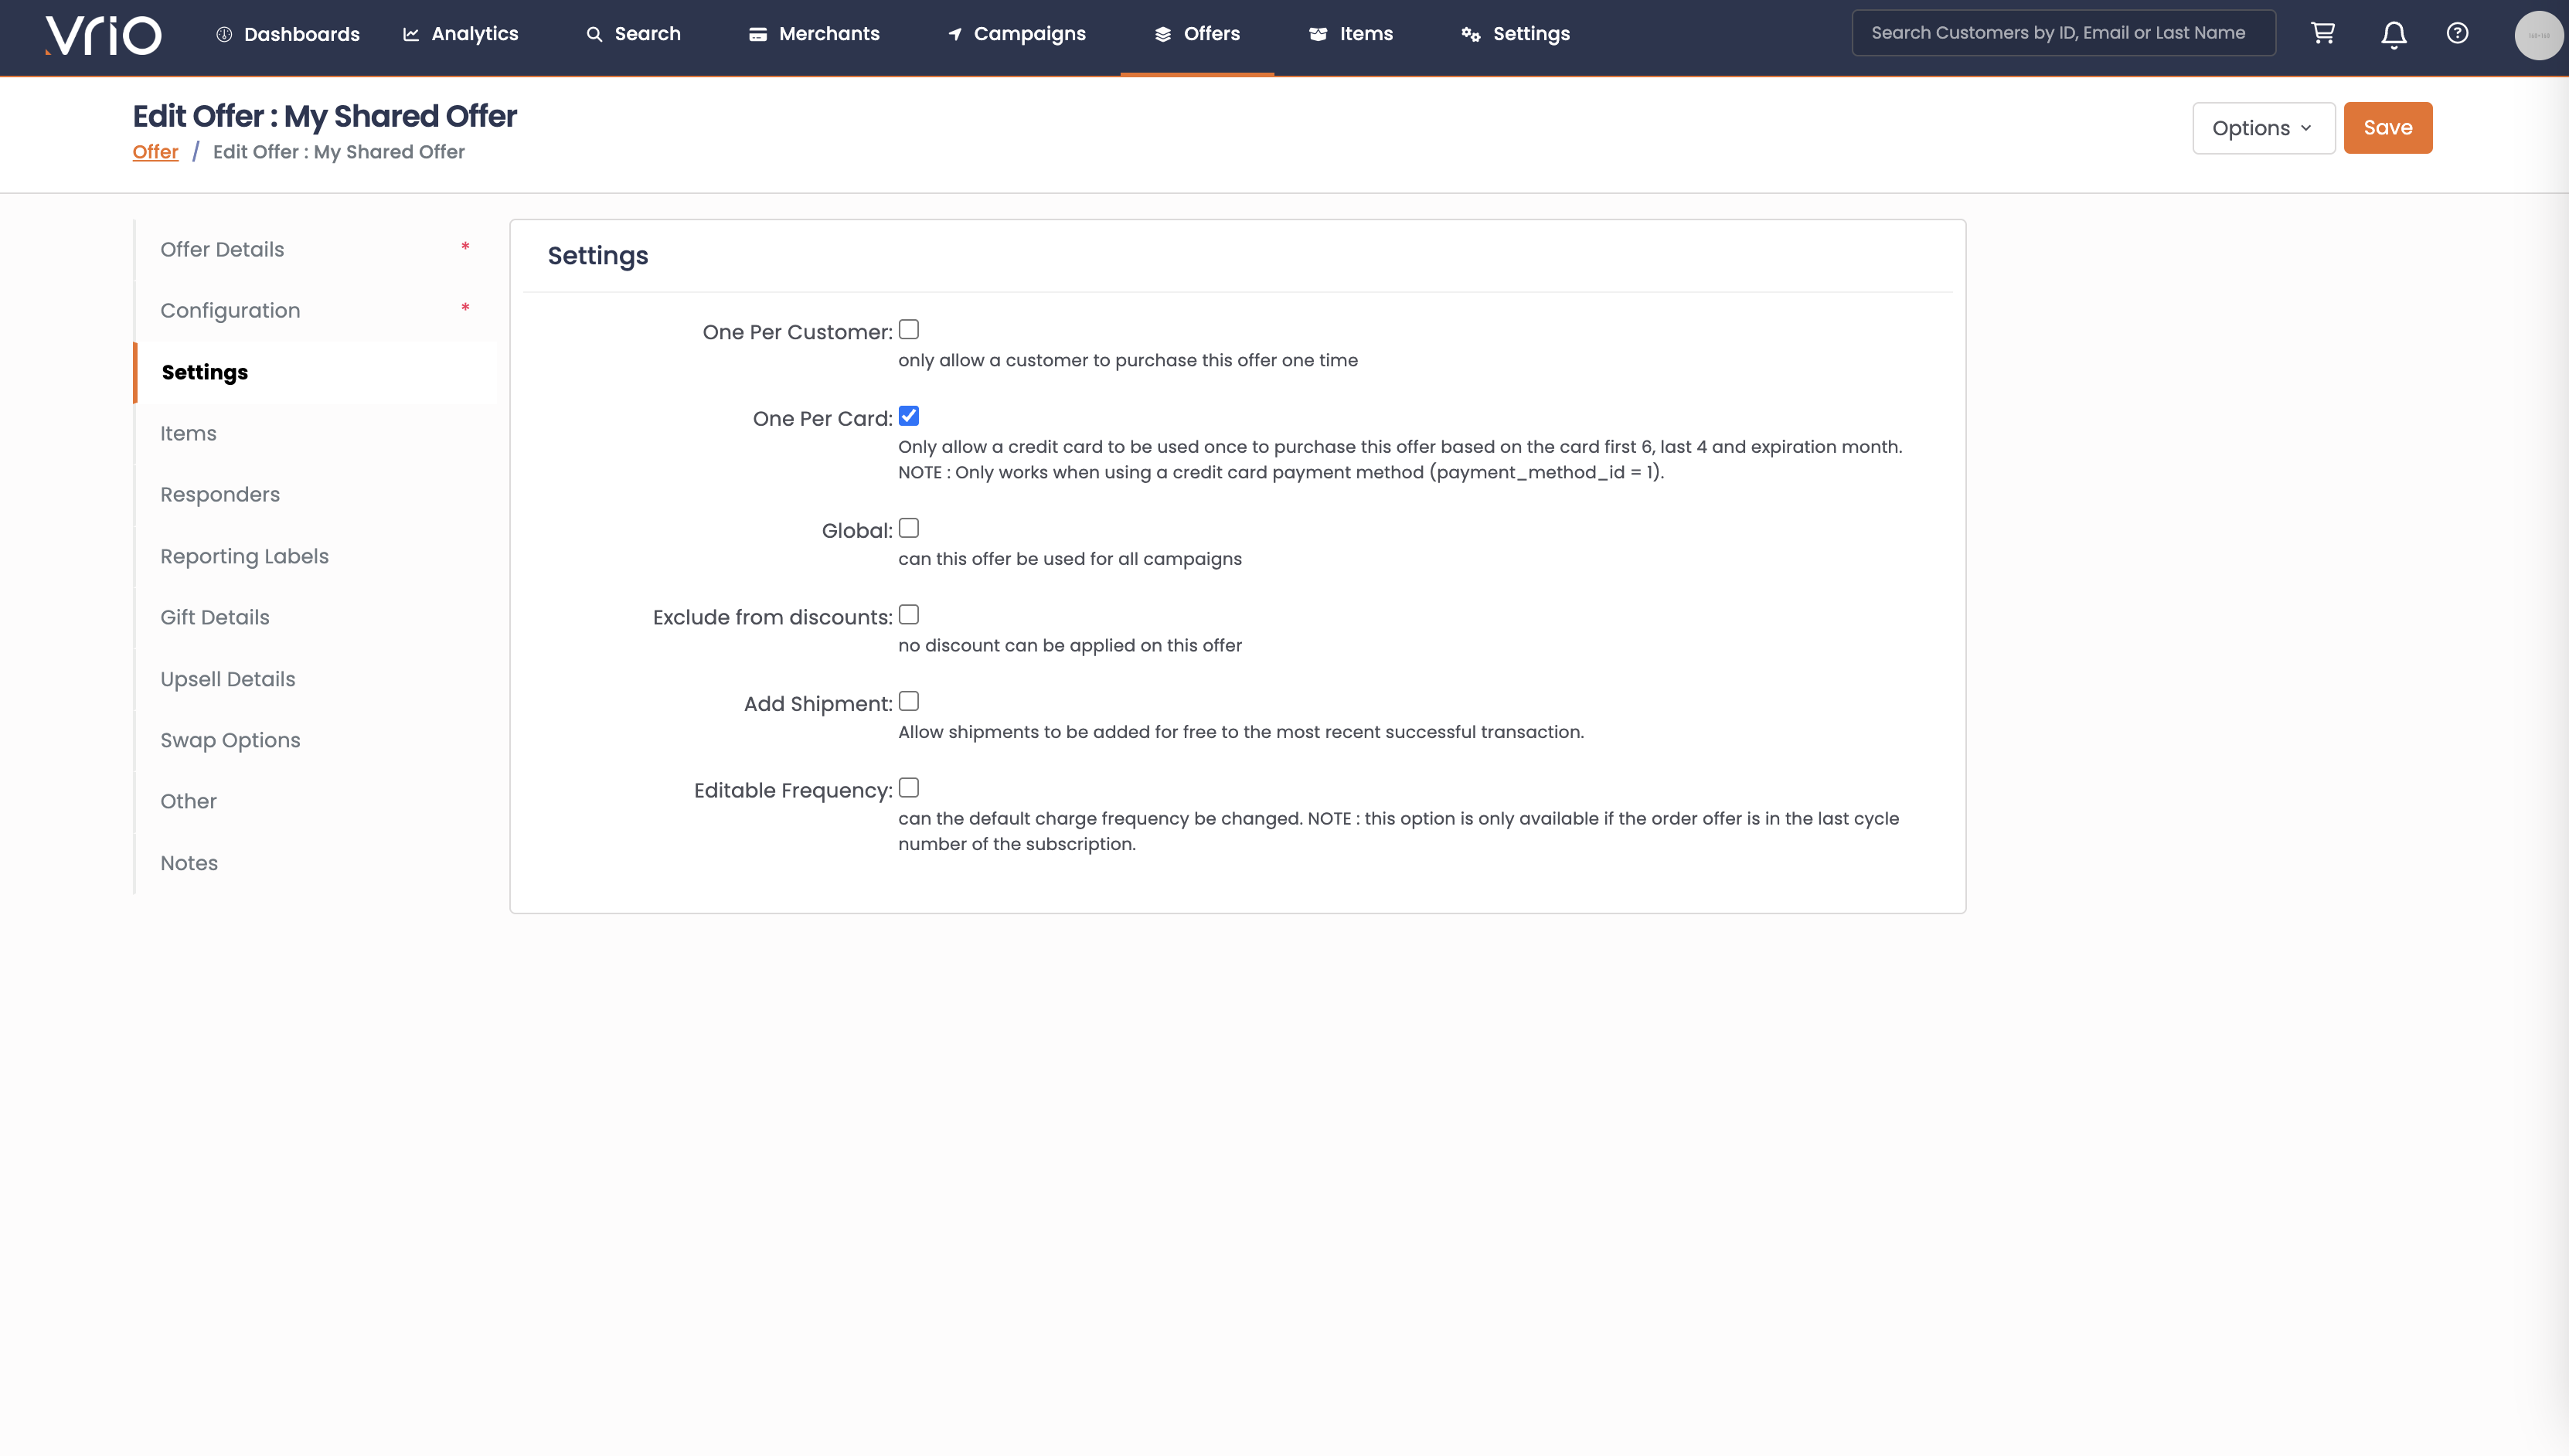
Task: Open Search in the top navigation
Action: pyautogui.click(x=634, y=34)
